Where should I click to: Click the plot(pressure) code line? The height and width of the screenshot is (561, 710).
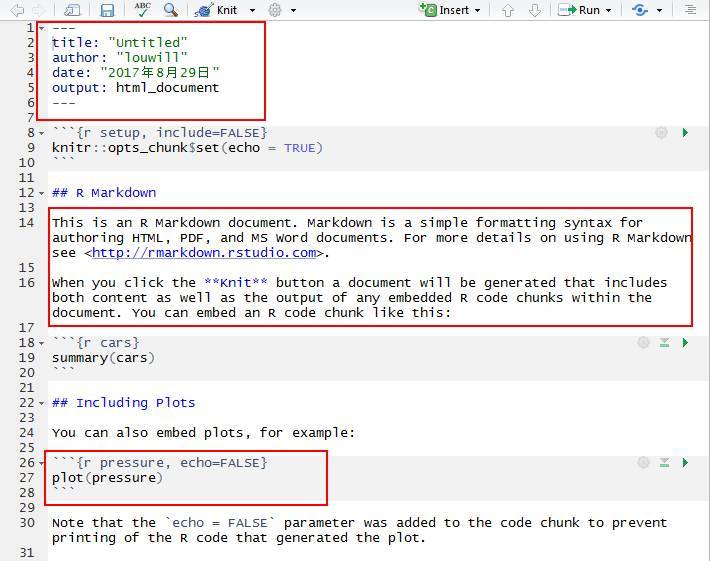[107, 478]
